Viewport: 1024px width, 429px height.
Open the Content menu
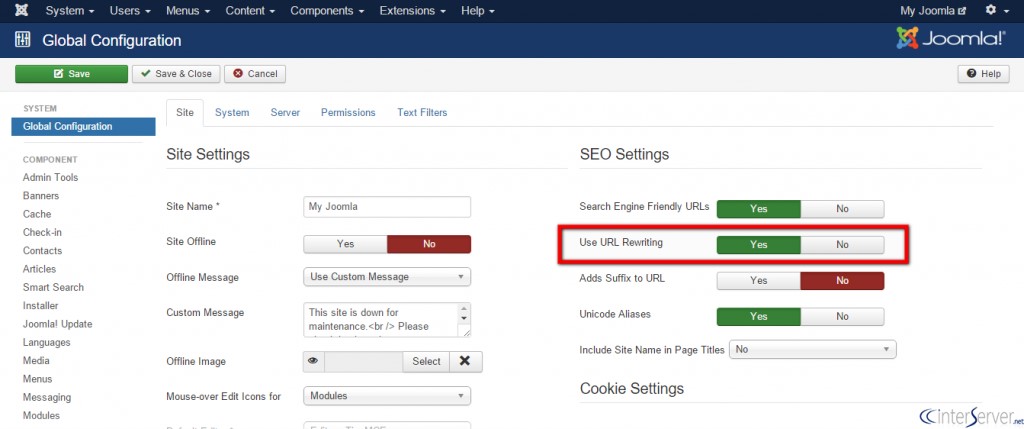250,10
